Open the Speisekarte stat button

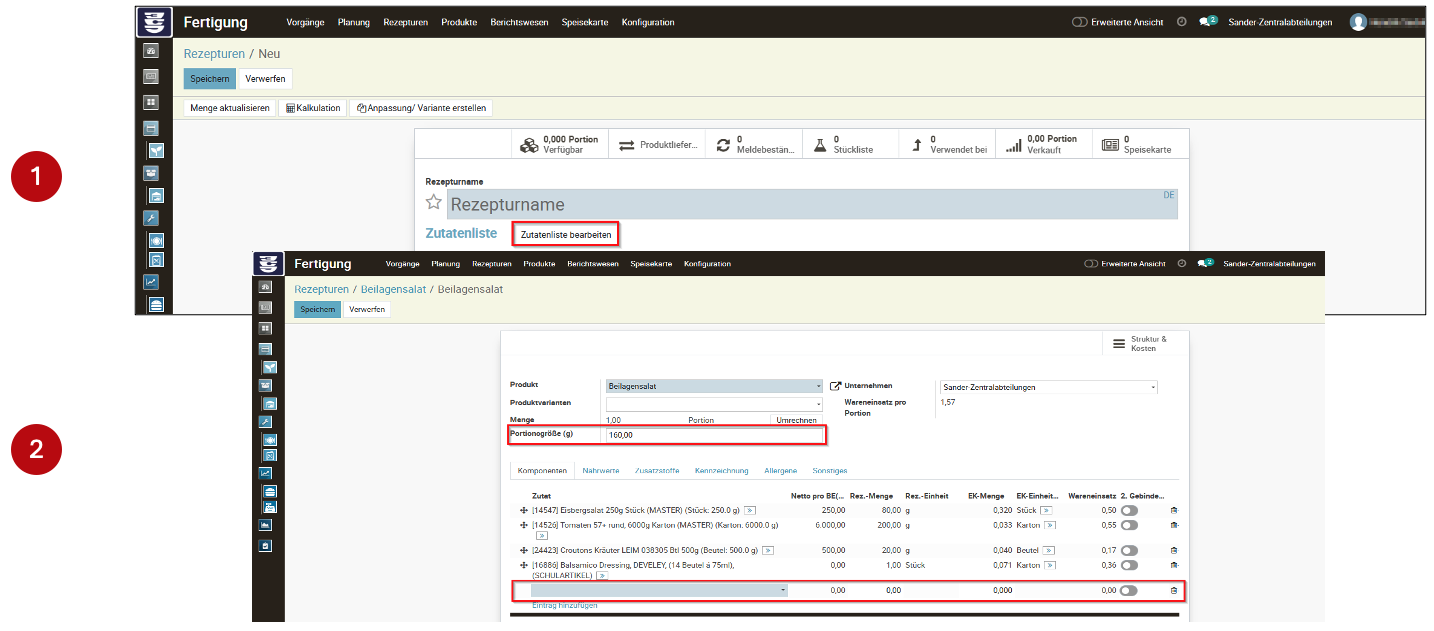click(1135, 145)
